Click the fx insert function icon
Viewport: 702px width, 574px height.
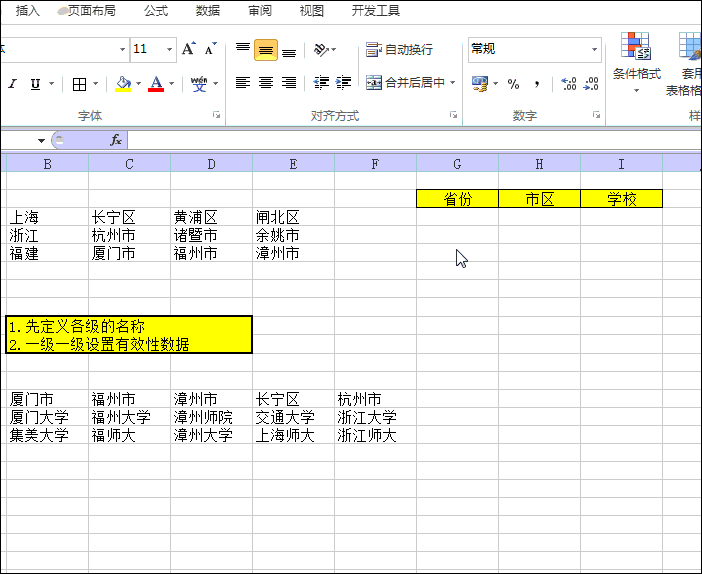(x=116, y=140)
